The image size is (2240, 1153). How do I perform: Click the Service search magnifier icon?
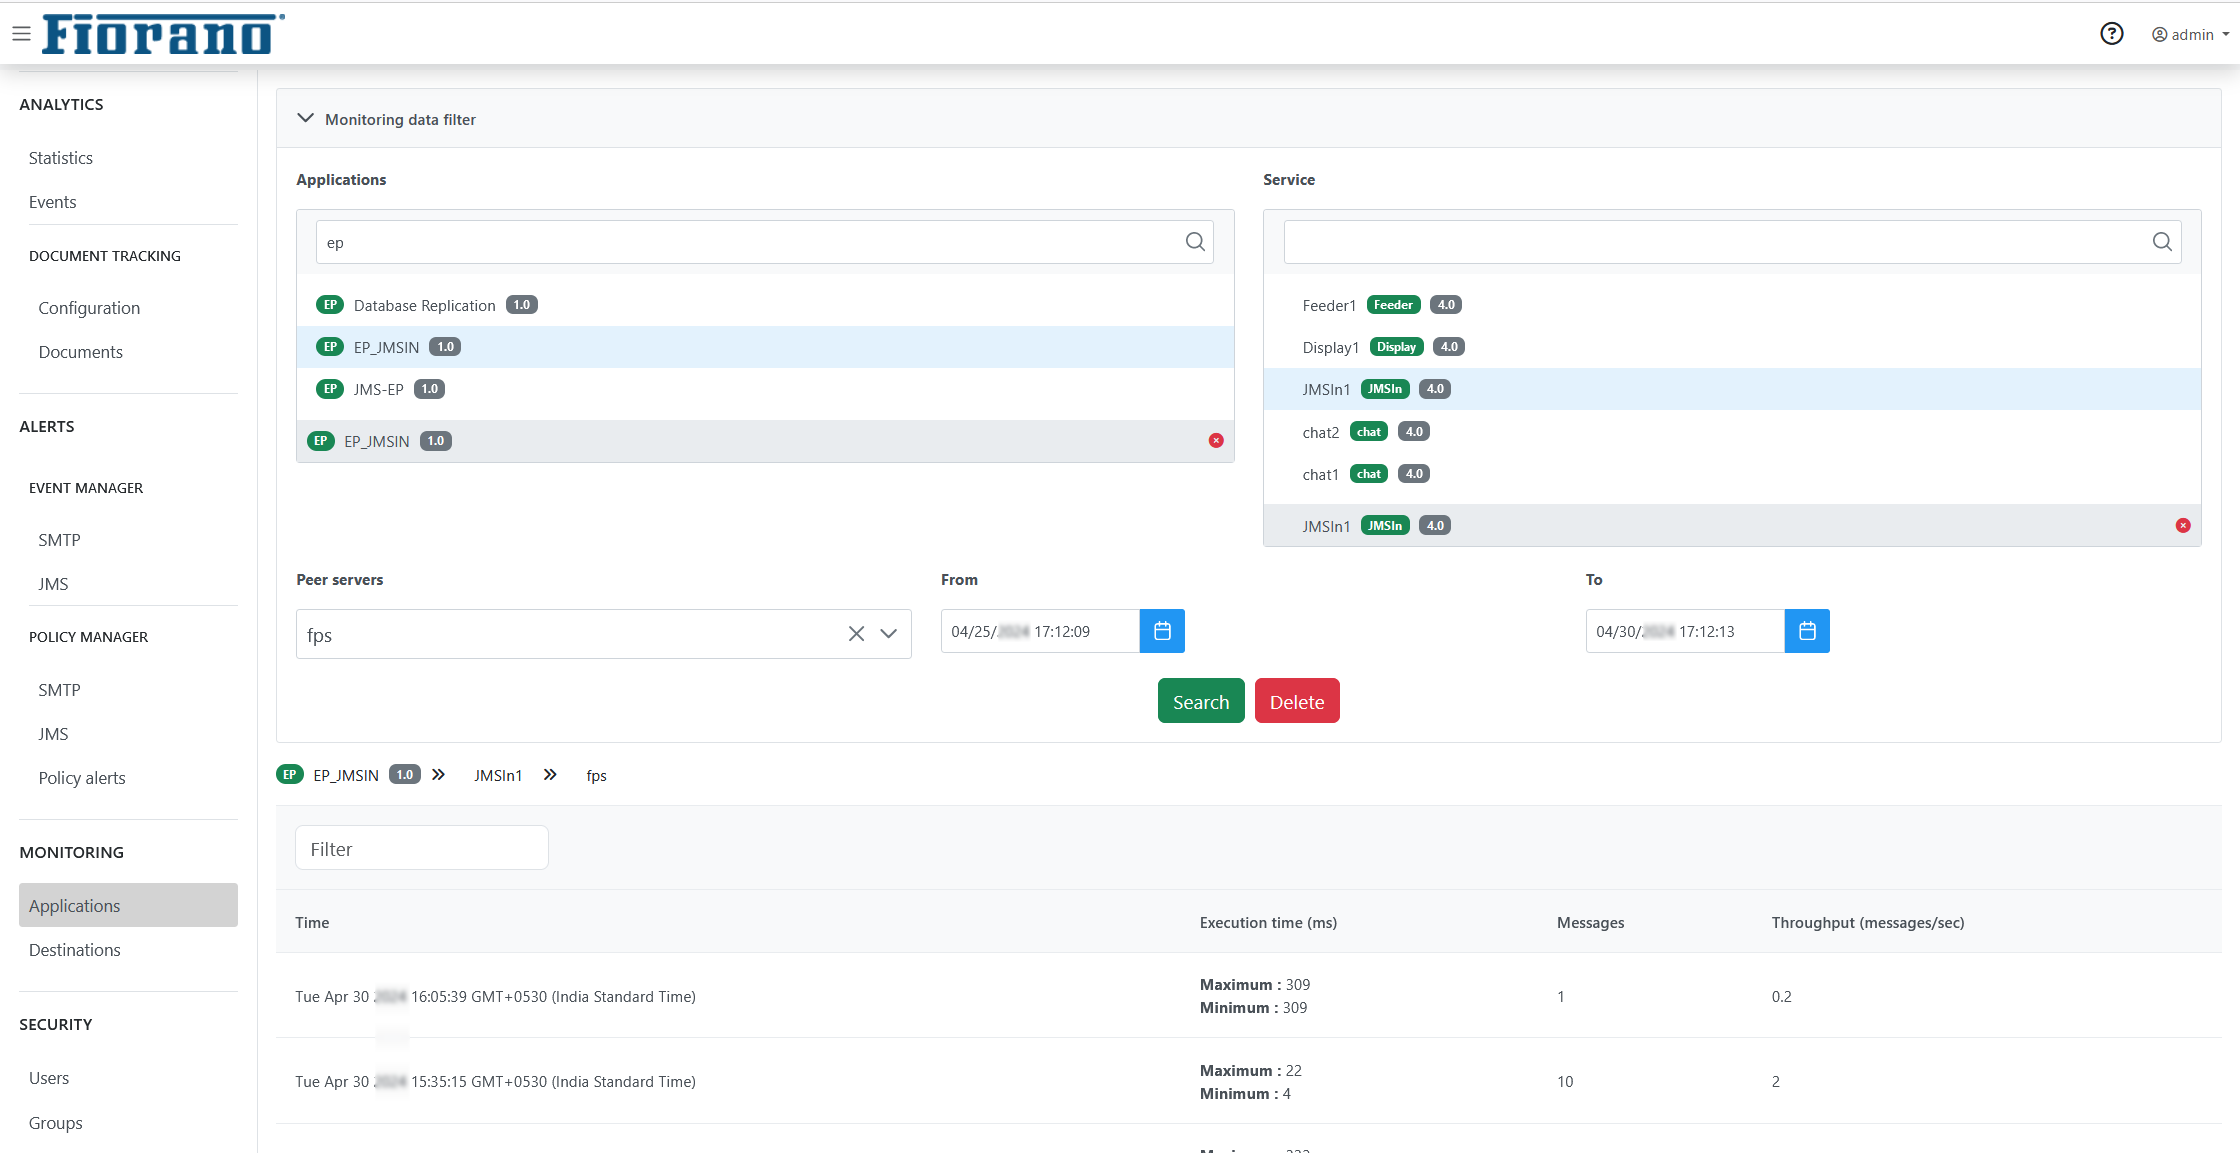pyautogui.click(x=2162, y=242)
